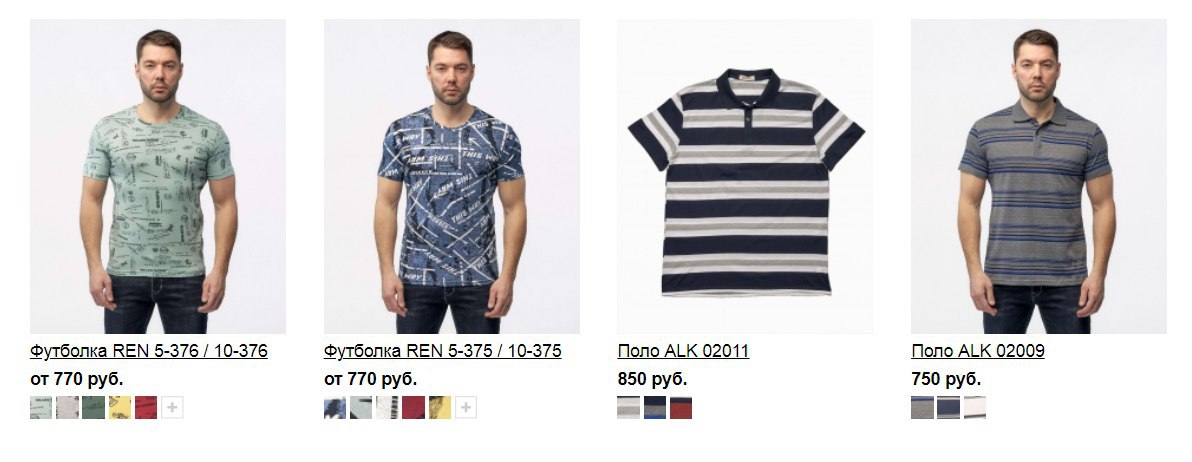1192x462 pixels.
Task: Choose the dark green swatch for REN 5-376
Action: tap(94, 408)
